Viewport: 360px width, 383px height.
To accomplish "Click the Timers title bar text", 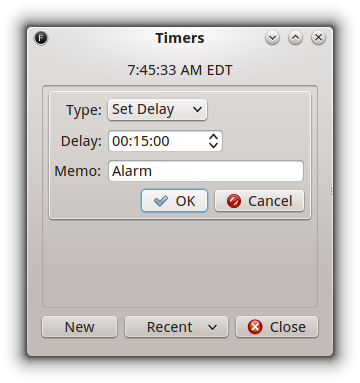I will [x=180, y=38].
